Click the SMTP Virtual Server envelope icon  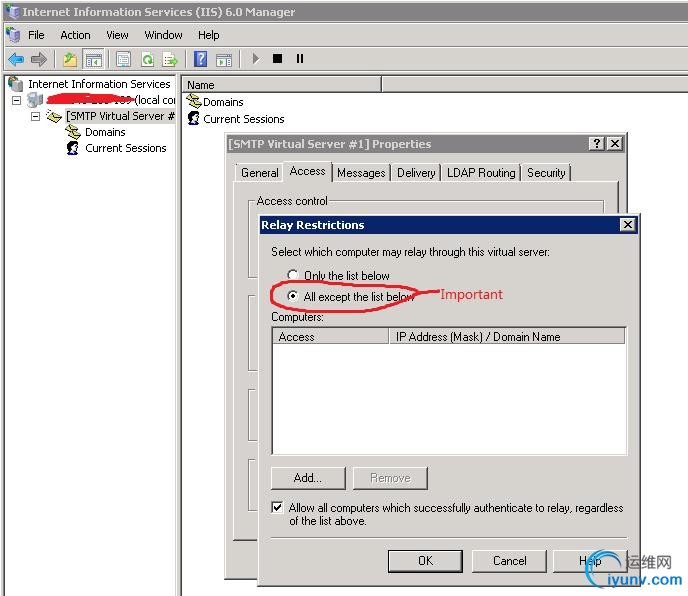pos(54,116)
